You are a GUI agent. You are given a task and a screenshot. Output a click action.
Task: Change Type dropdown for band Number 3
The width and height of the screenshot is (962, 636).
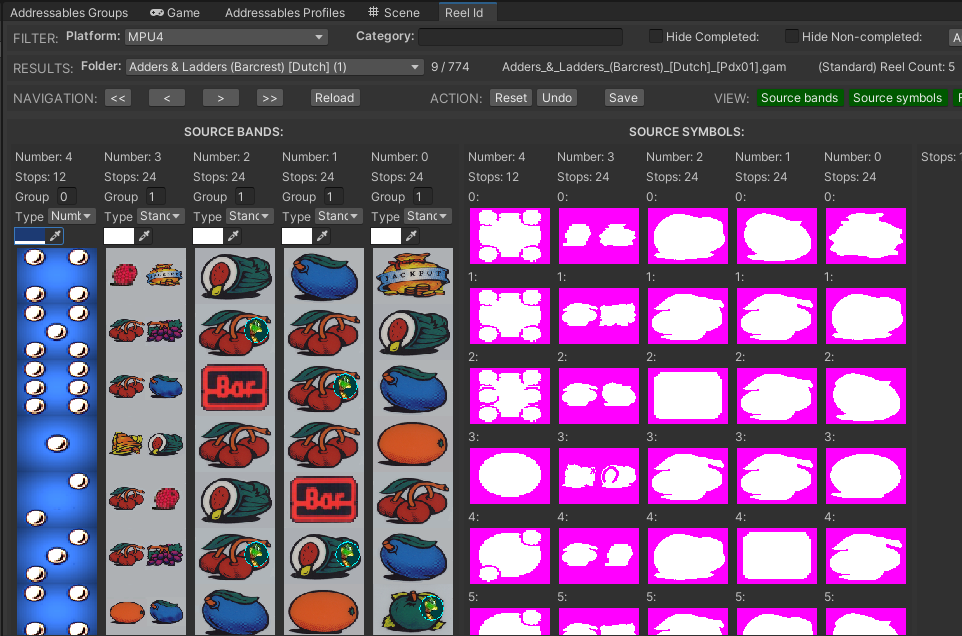click(160, 216)
